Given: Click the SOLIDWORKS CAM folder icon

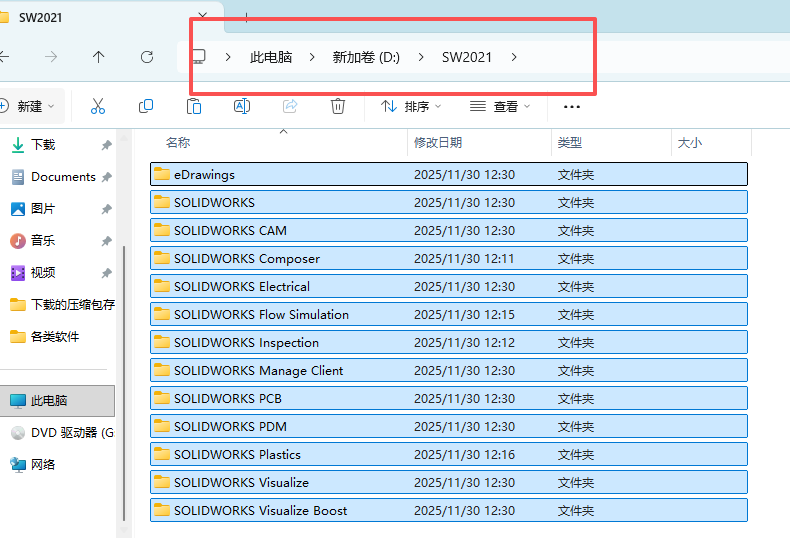Looking at the screenshot, I should (162, 230).
